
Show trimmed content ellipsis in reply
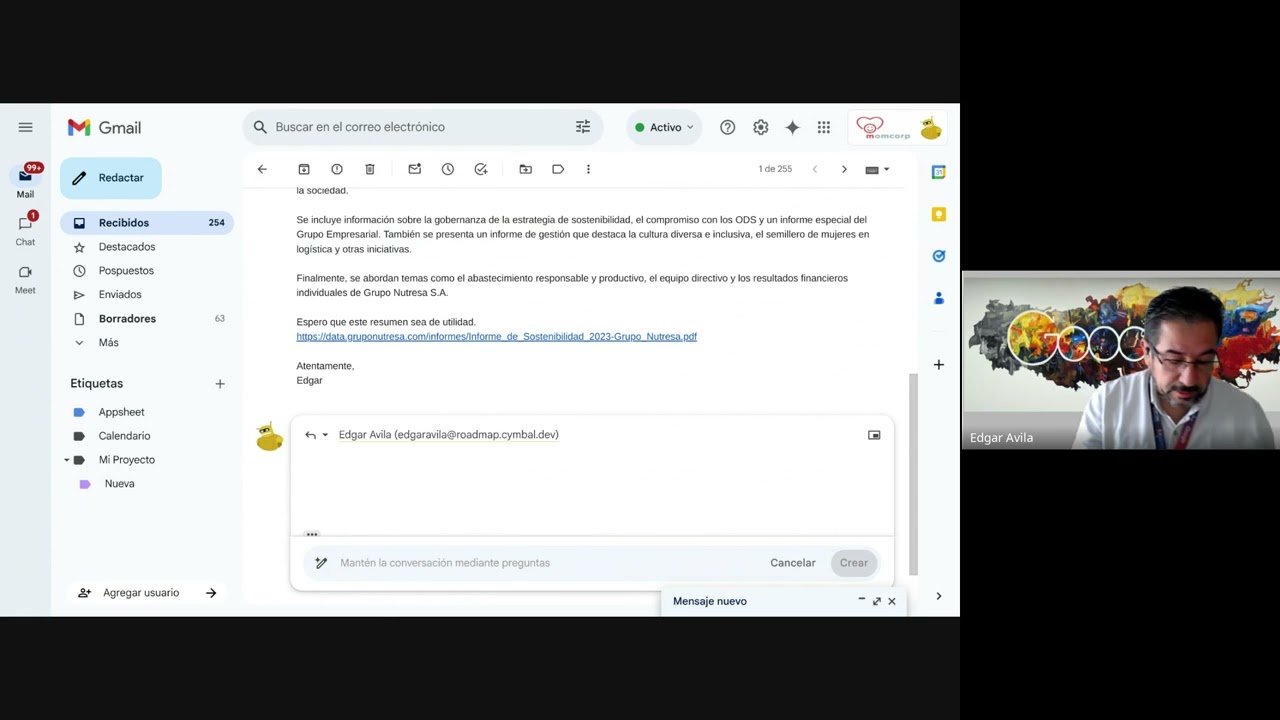pyautogui.click(x=312, y=534)
